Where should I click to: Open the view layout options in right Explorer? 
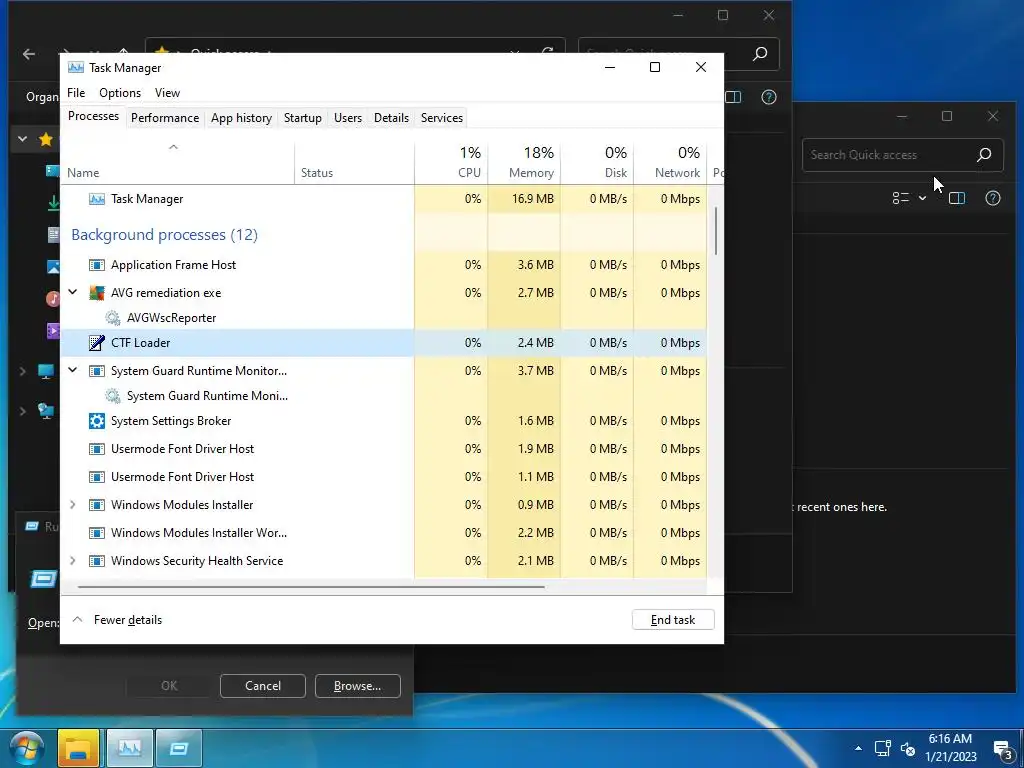[908, 198]
